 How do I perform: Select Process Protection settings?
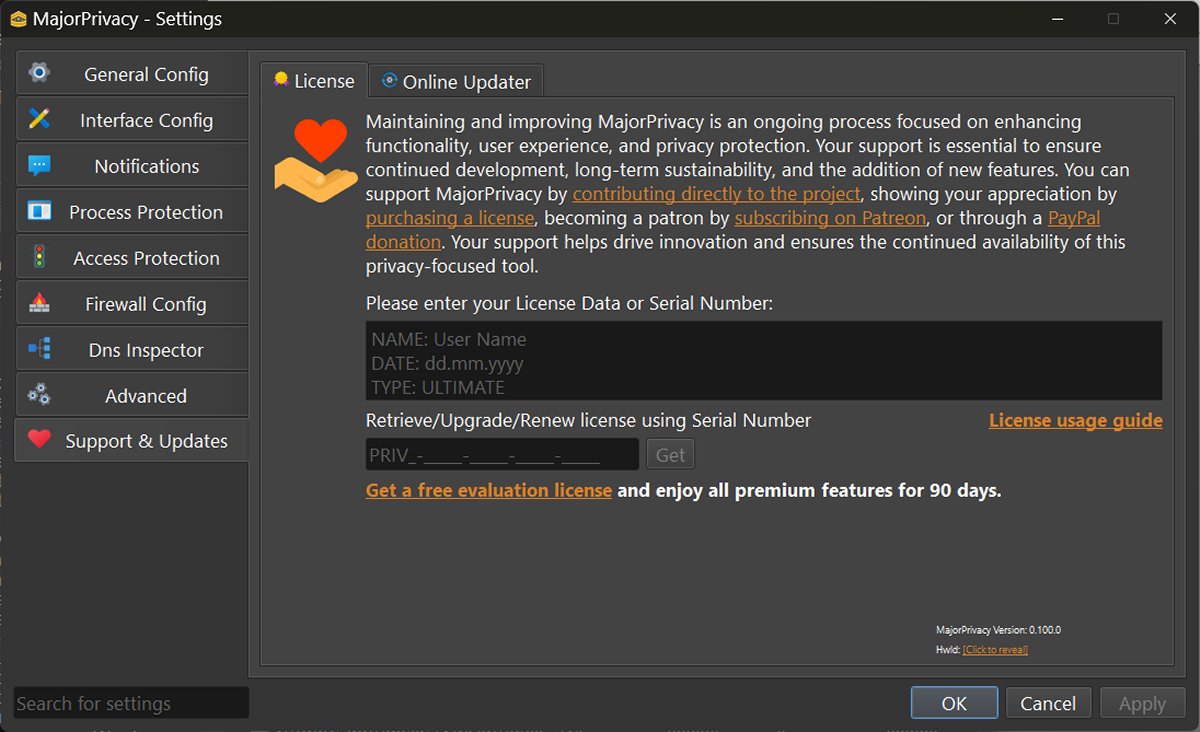click(132, 212)
